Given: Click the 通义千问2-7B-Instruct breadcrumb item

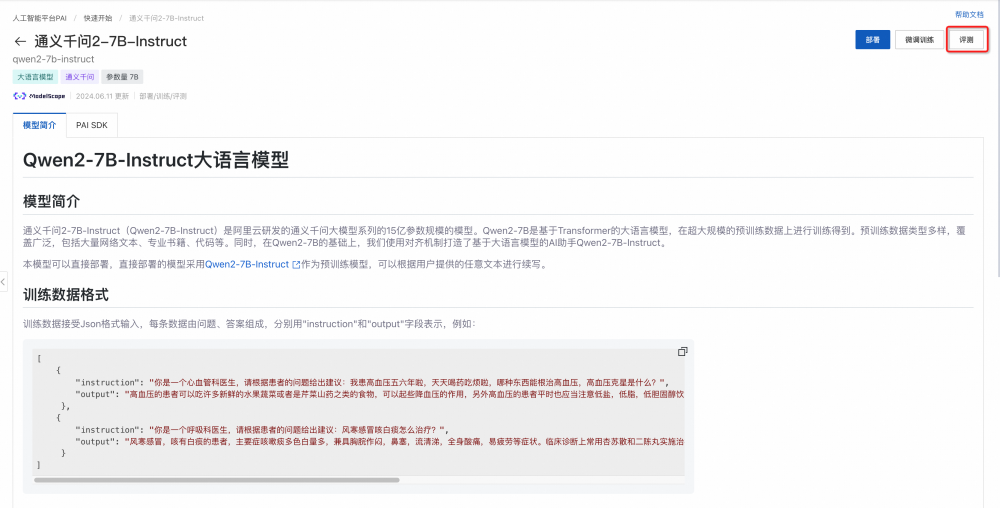Looking at the screenshot, I should tap(166, 18).
